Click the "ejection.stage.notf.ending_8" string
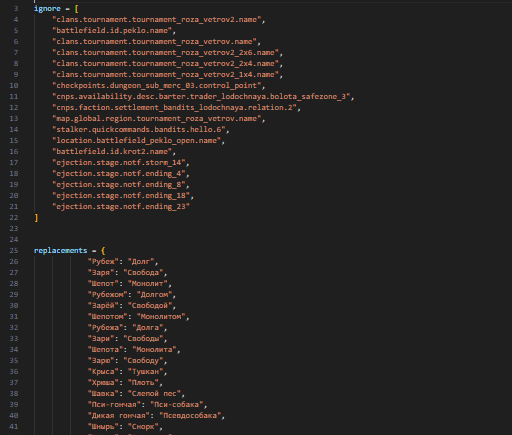The width and height of the screenshot is (512, 435). tap(119, 185)
